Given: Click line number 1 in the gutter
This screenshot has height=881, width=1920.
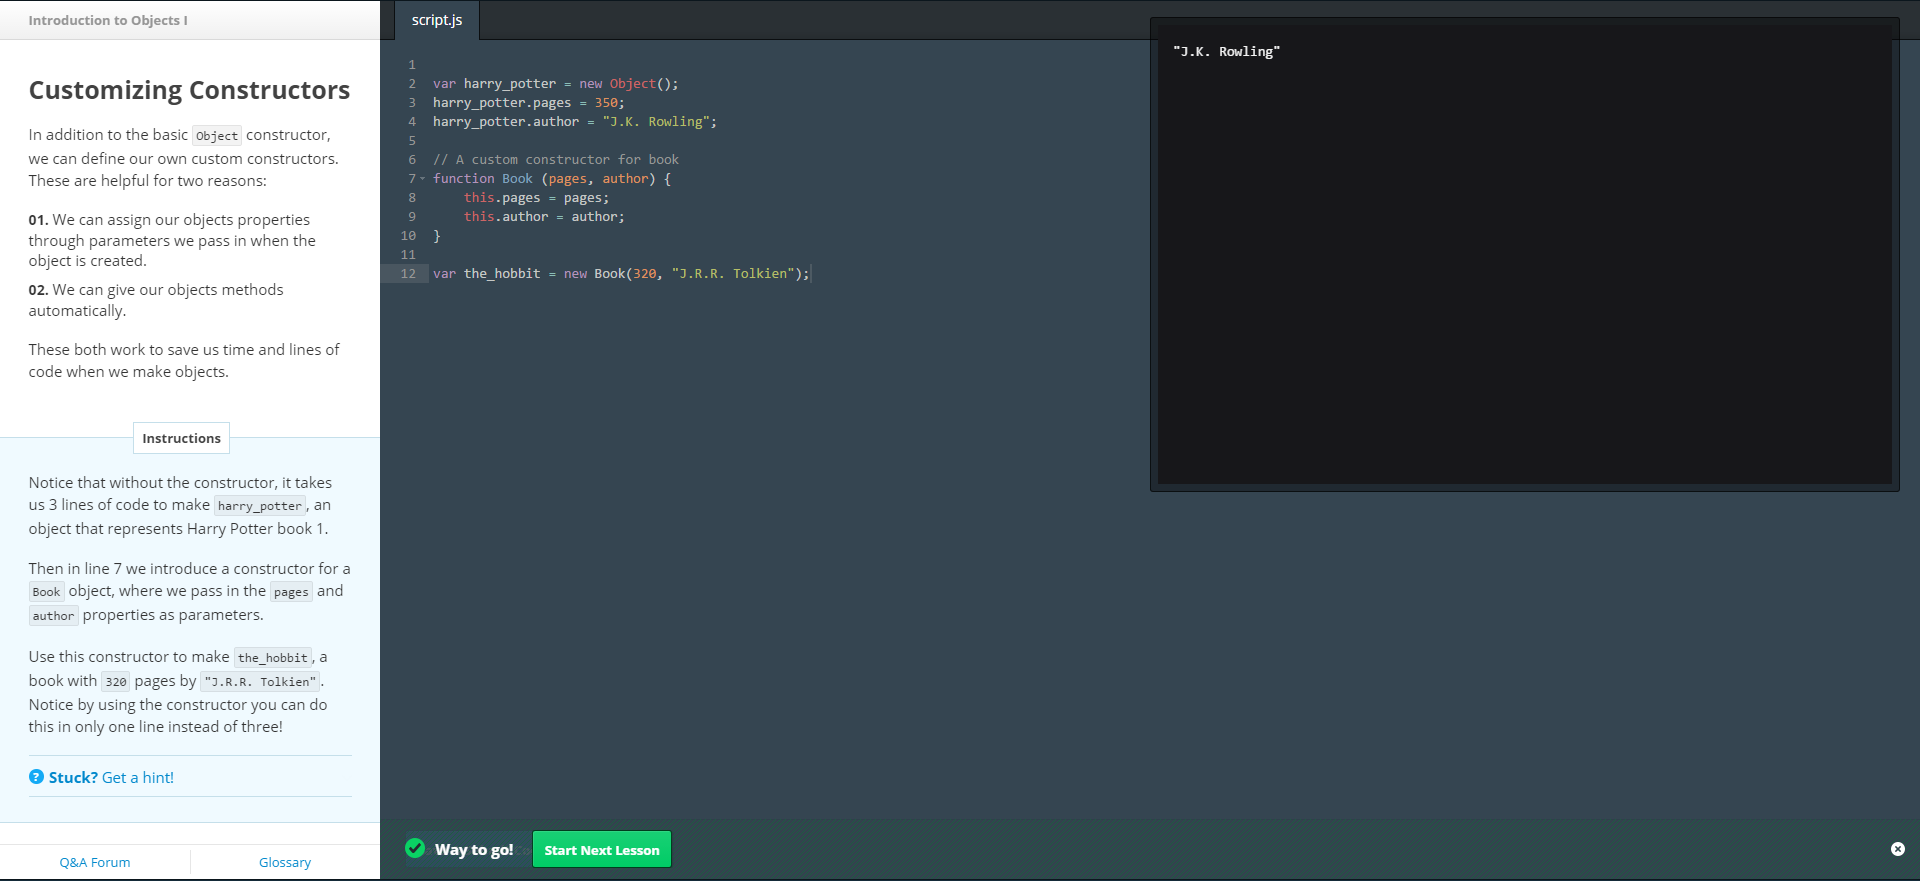Looking at the screenshot, I should [x=411, y=64].
